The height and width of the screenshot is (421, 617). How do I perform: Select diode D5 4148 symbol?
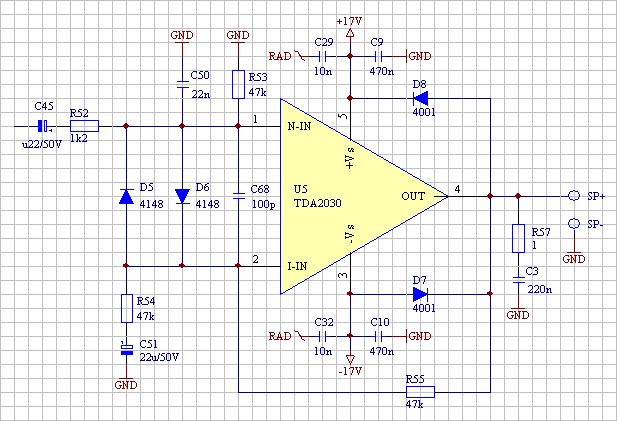[x=126, y=196]
